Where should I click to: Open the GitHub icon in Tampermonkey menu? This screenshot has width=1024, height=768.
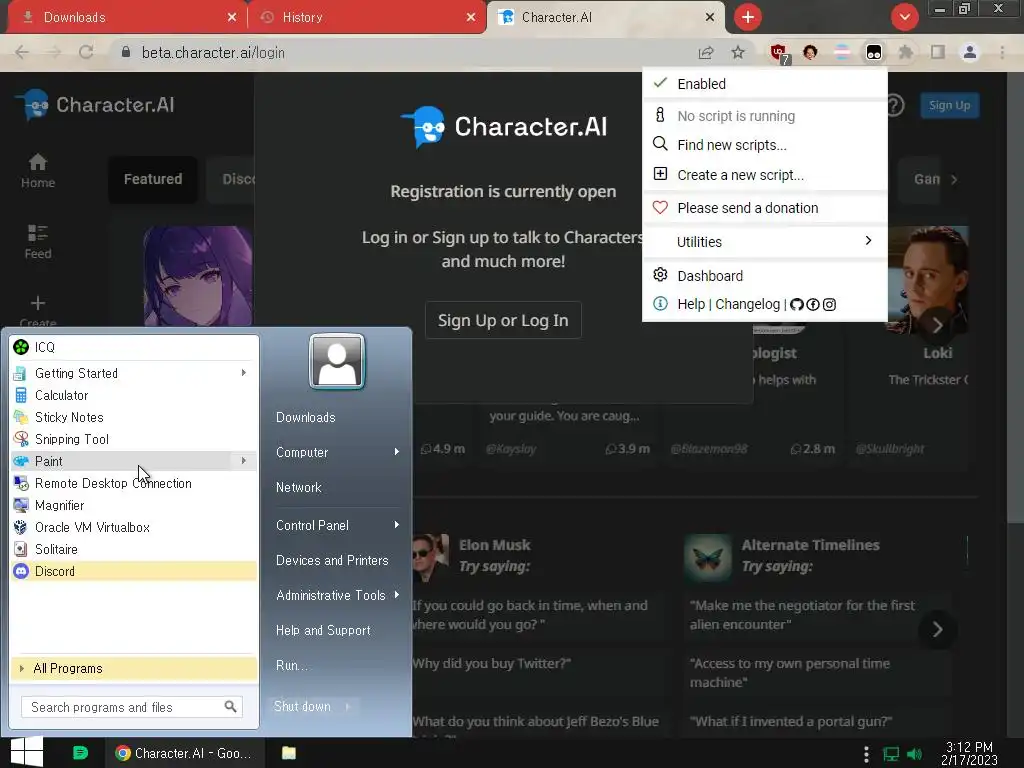pyautogui.click(x=797, y=304)
